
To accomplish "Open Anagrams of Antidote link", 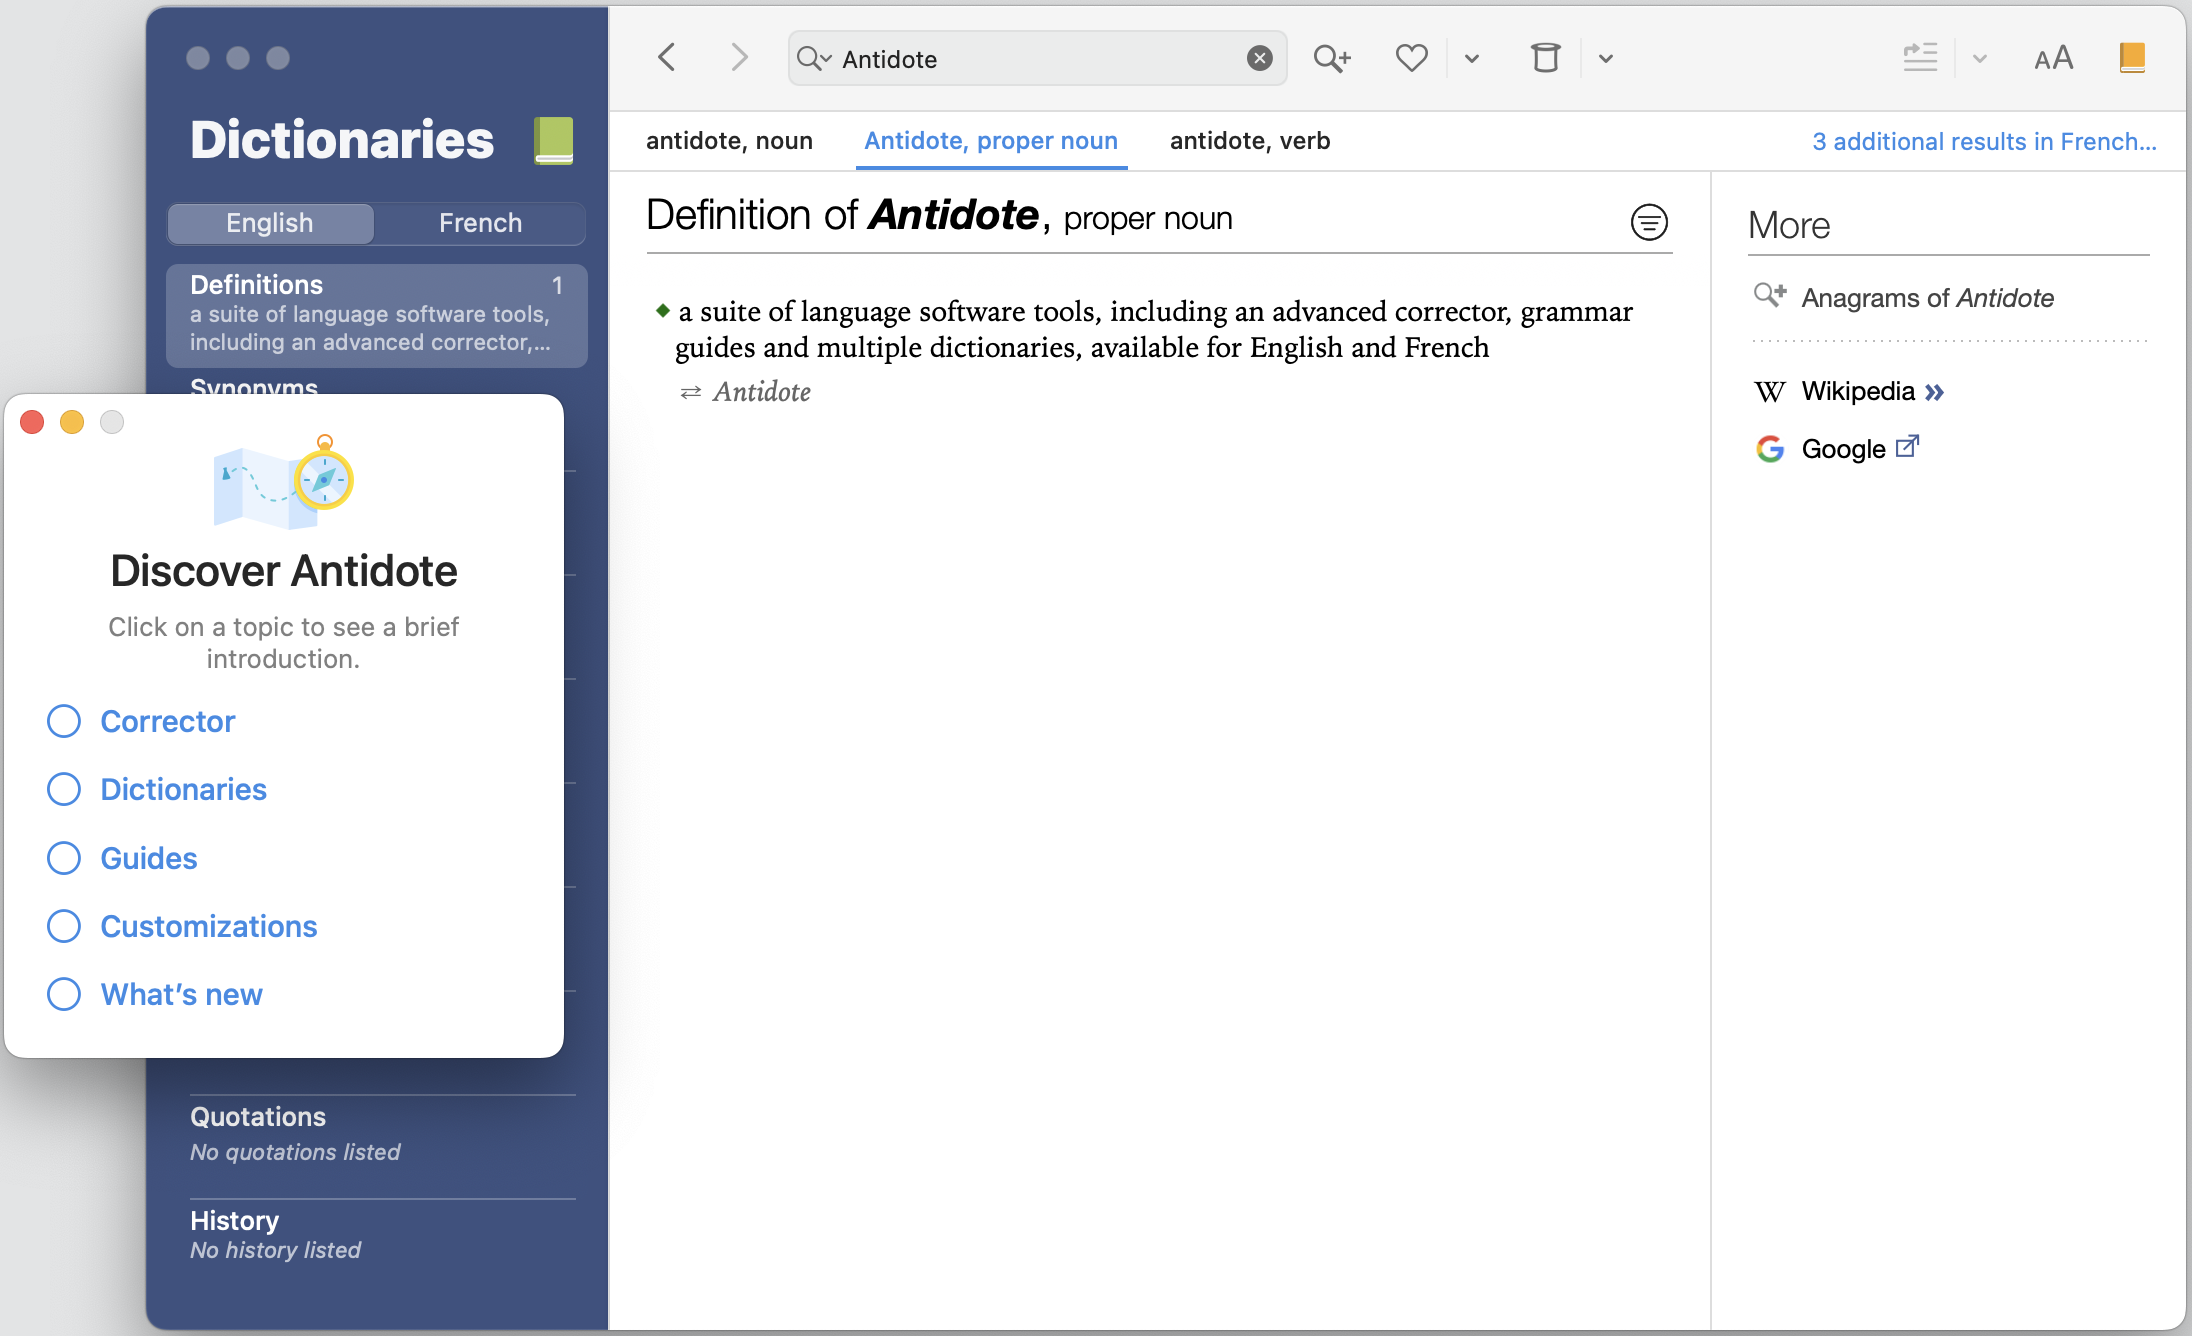I will coord(1927,298).
